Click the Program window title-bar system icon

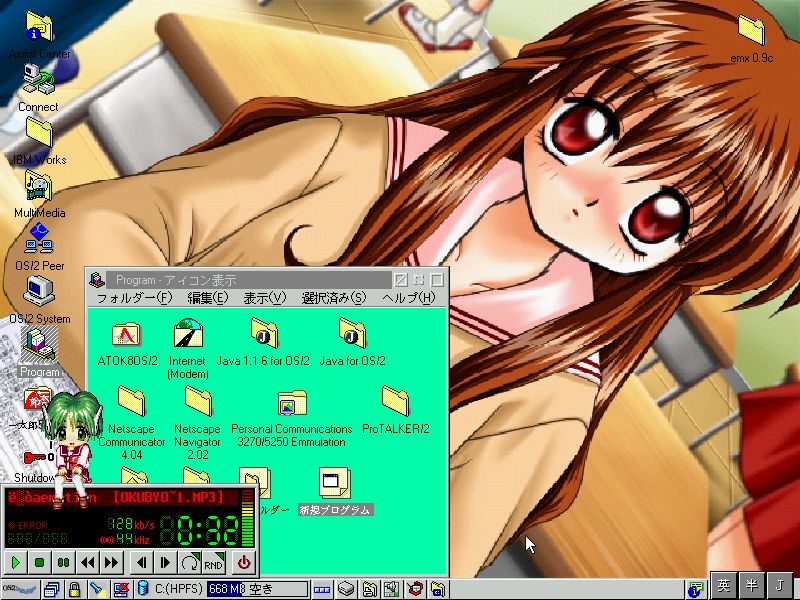click(96, 280)
